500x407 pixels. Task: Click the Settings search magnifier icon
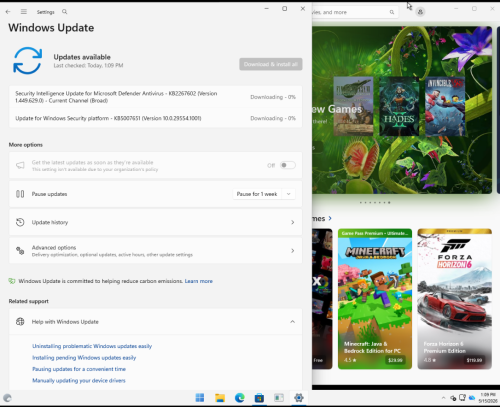coord(65,12)
